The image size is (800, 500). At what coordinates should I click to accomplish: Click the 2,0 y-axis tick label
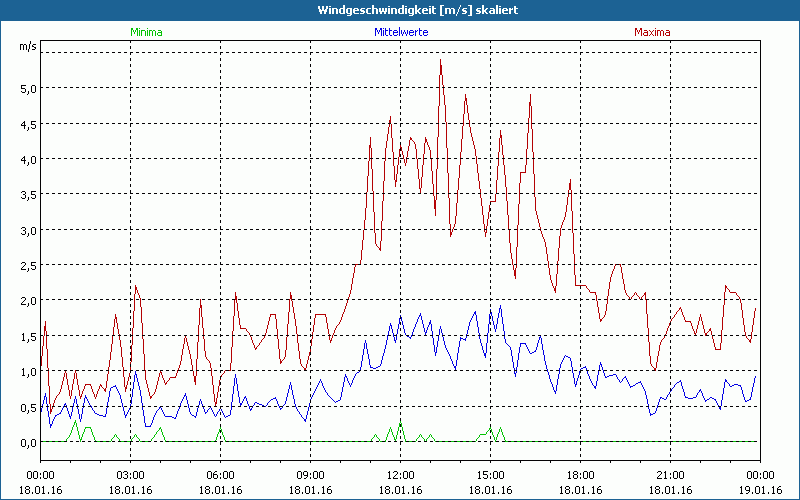(x=28, y=301)
